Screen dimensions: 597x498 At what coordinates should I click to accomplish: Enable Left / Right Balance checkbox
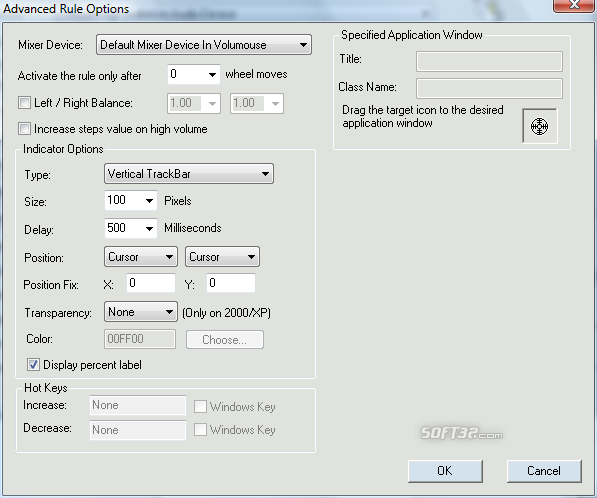coord(24,103)
